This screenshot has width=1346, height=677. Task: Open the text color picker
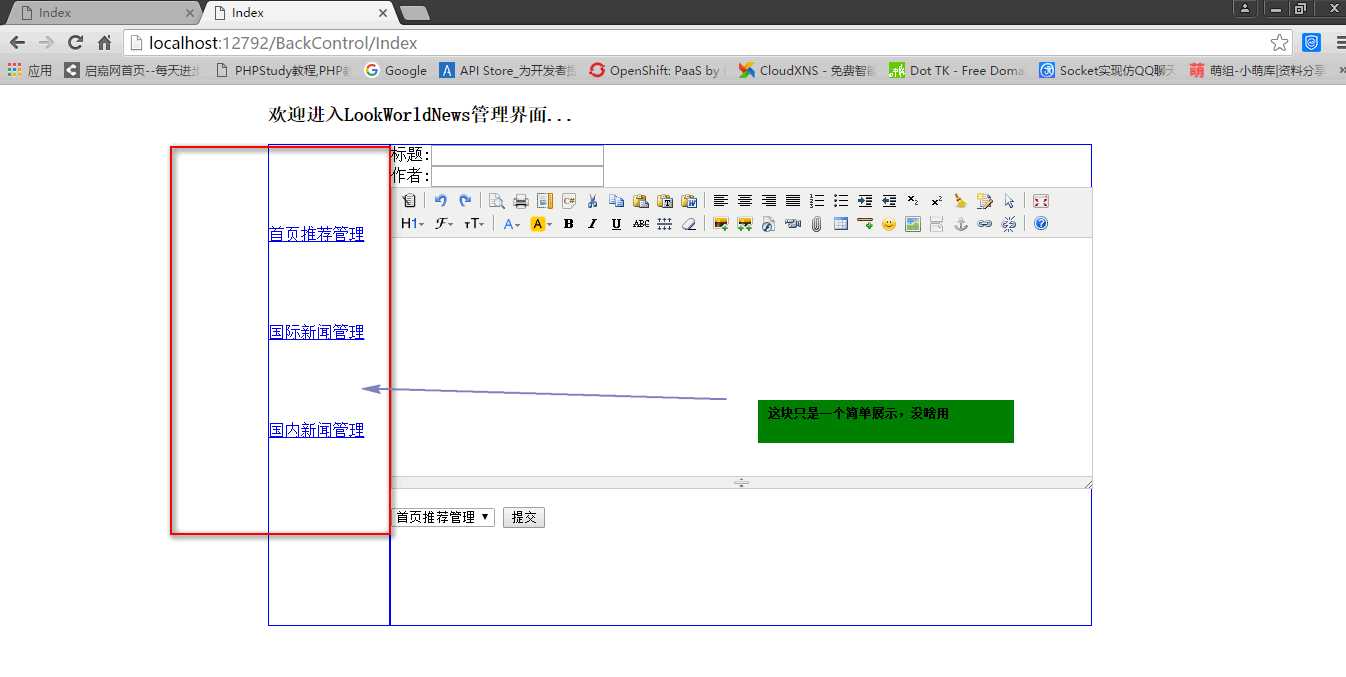(x=511, y=224)
